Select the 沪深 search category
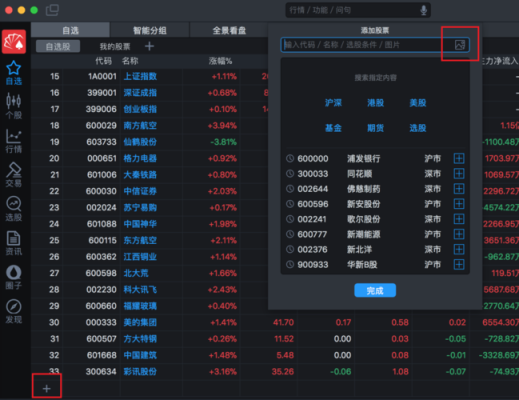519x400 pixels. pos(333,103)
